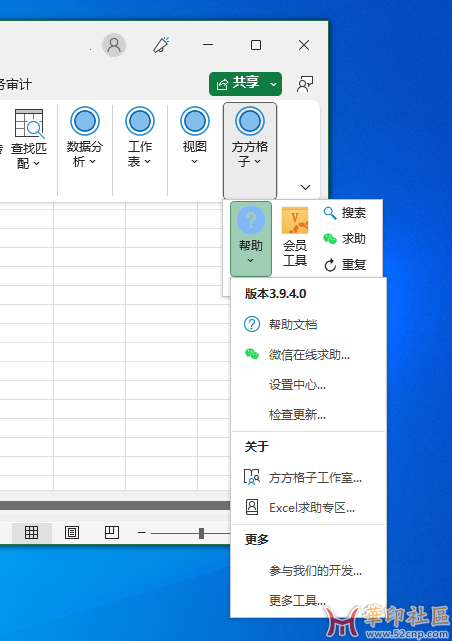The height and width of the screenshot is (641, 452).
Task: Close the Excel window
Action: [304, 45]
